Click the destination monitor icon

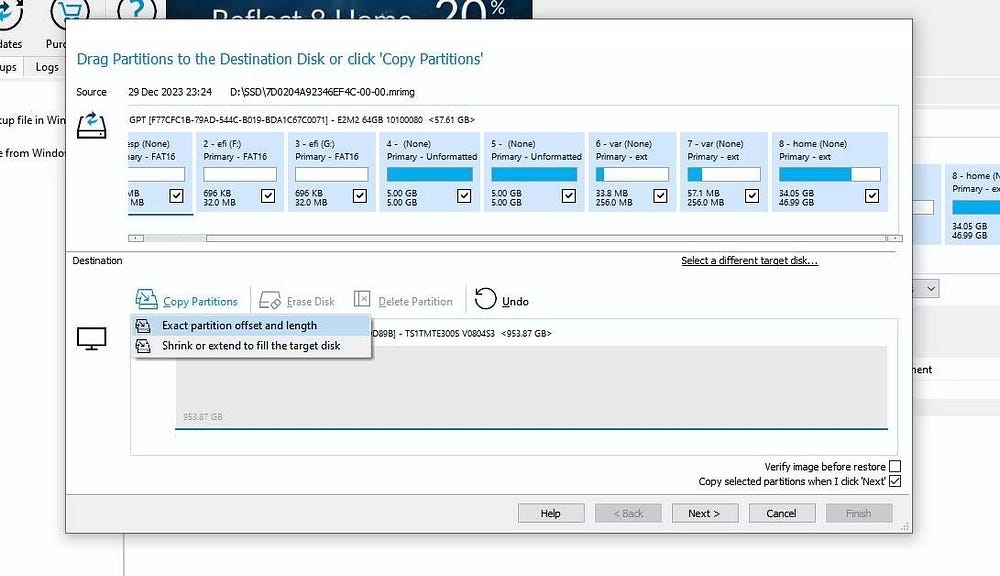(92, 339)
